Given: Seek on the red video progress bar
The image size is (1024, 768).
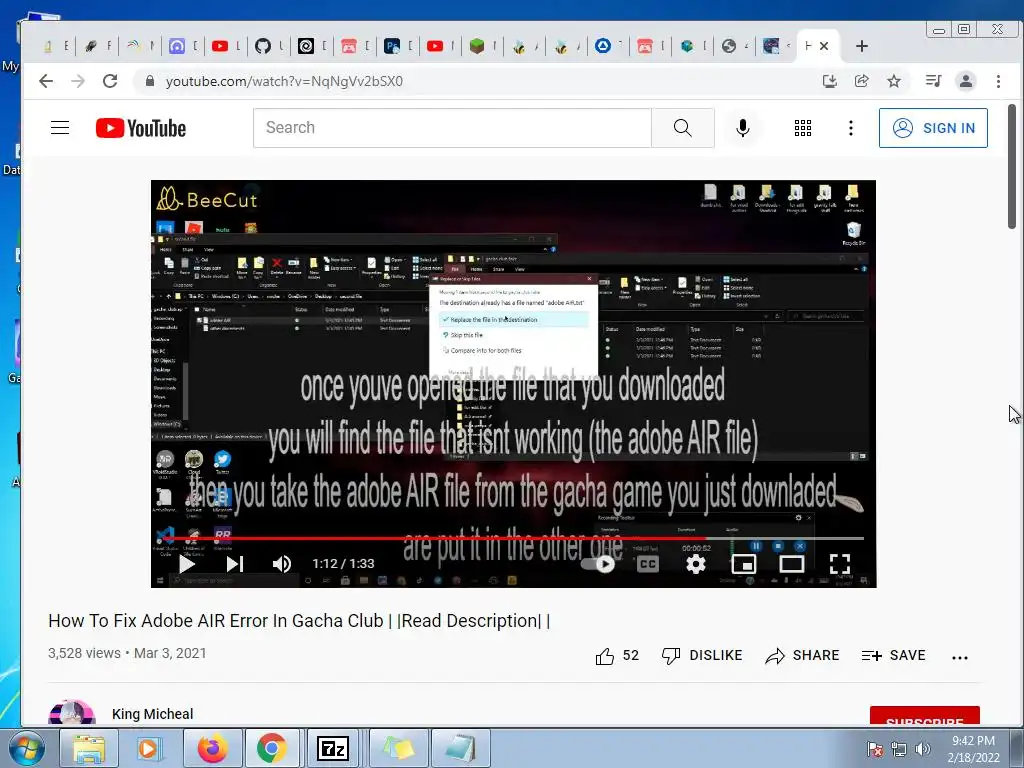Looking at the screenshot, I should (513, 539).
